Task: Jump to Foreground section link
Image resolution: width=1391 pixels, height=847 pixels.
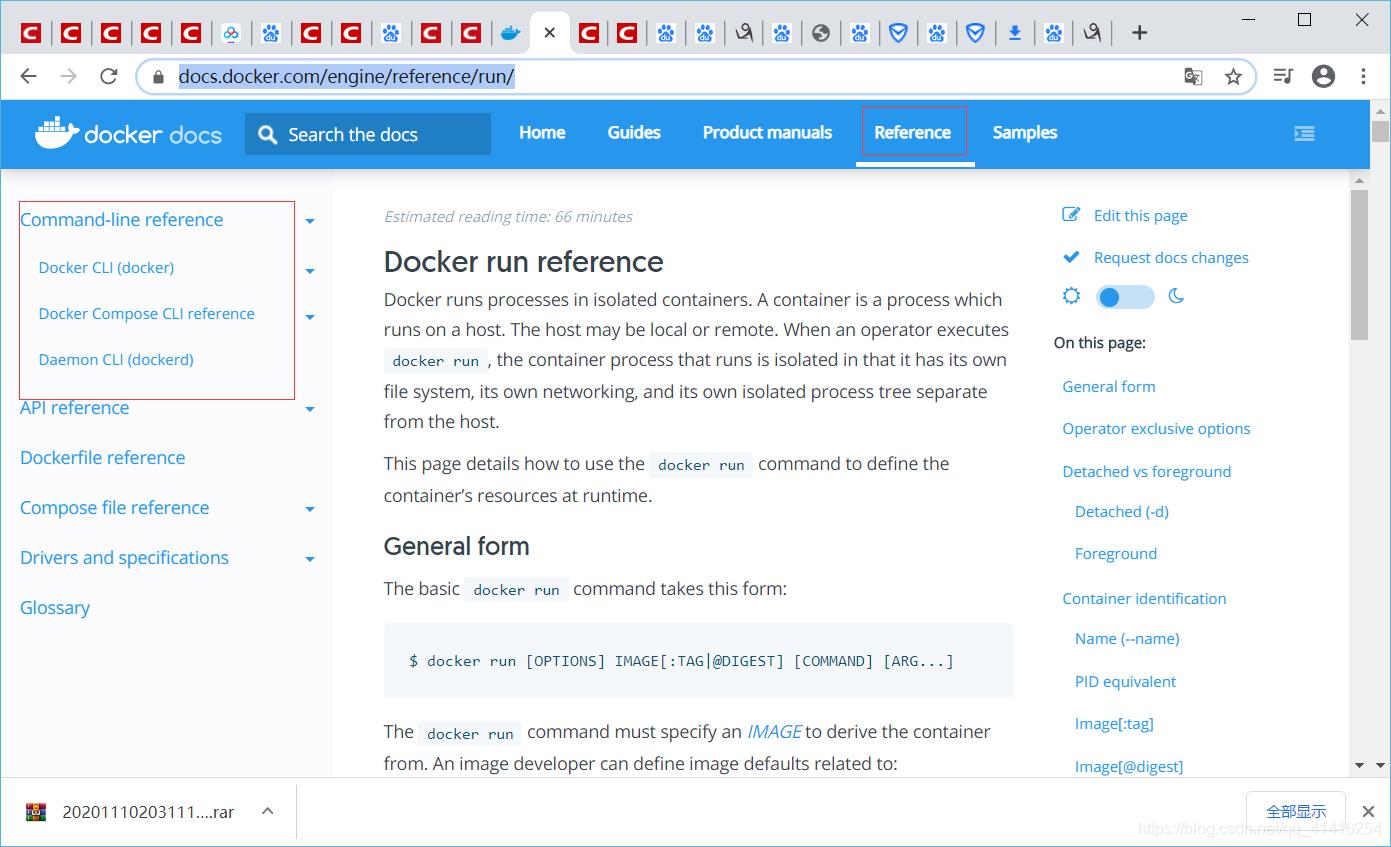Action: 1116,553
